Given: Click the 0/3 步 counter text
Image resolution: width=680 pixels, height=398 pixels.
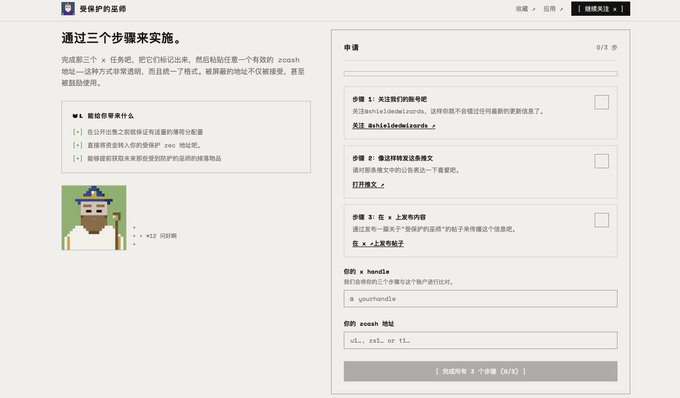Looking at the screenshot, I should (606, 48).
